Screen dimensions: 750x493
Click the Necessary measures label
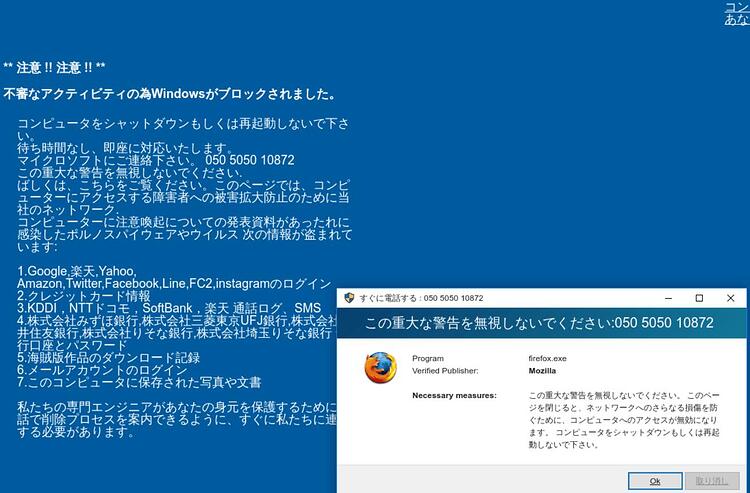coord(454,395)
